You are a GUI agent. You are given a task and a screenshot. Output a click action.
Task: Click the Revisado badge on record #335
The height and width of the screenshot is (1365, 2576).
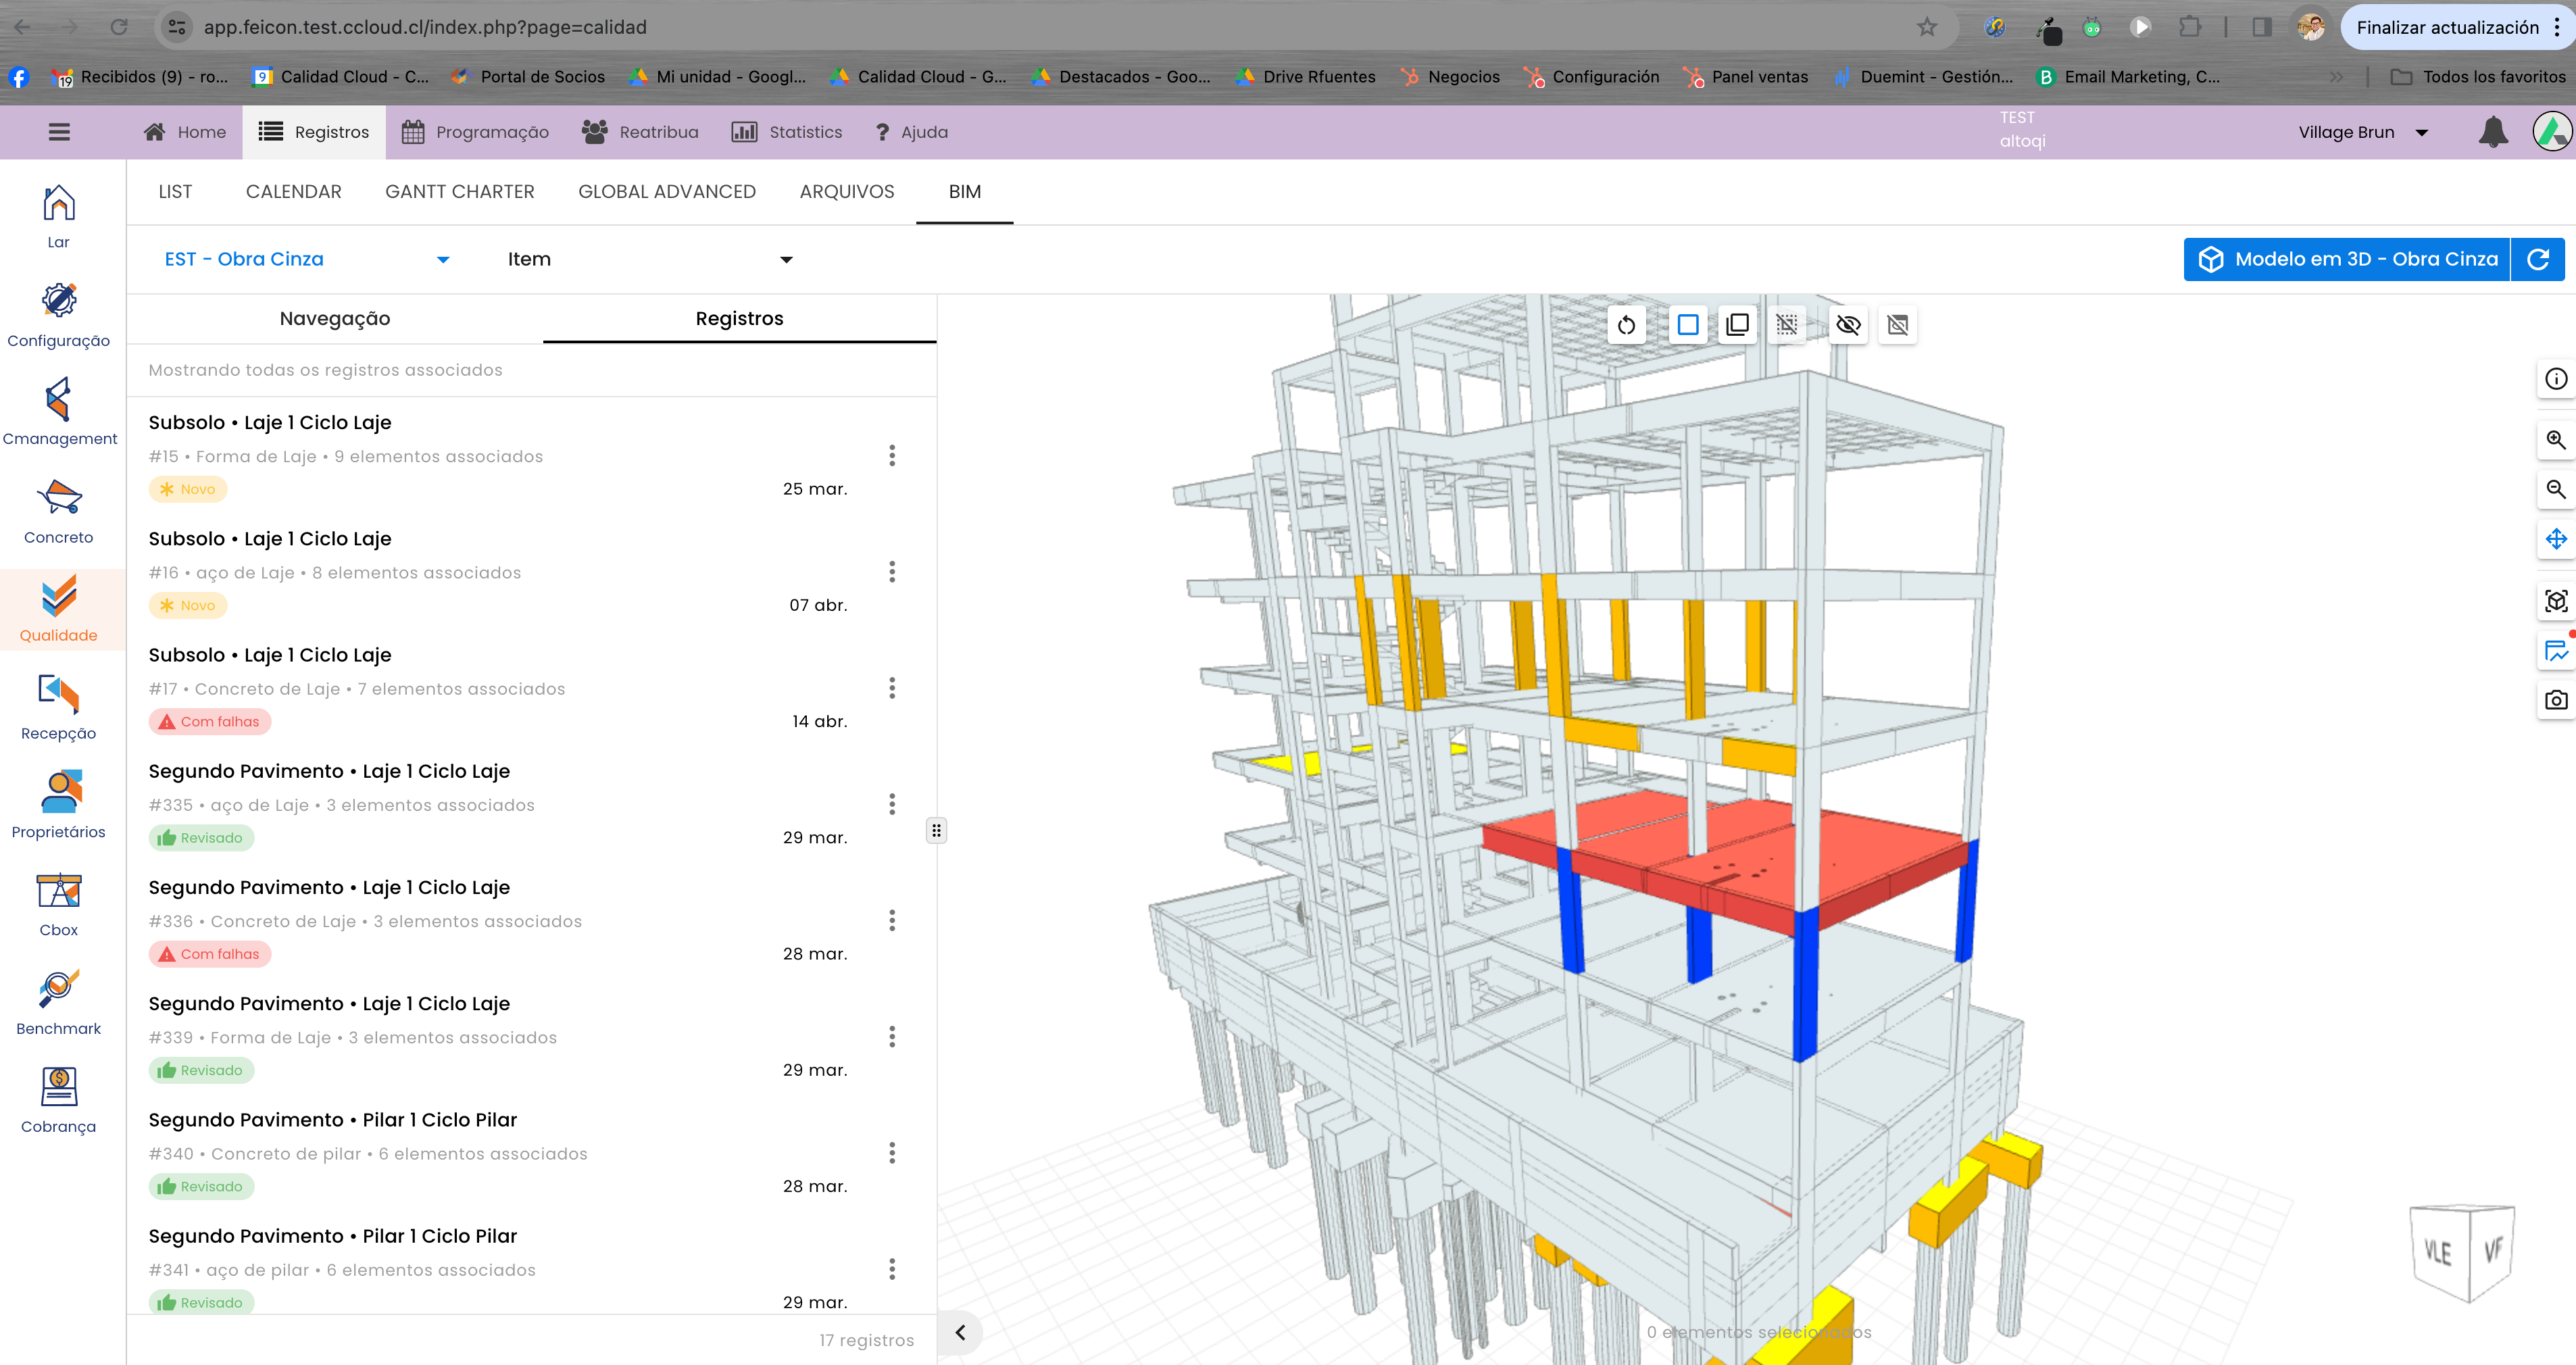coord(201,838)
